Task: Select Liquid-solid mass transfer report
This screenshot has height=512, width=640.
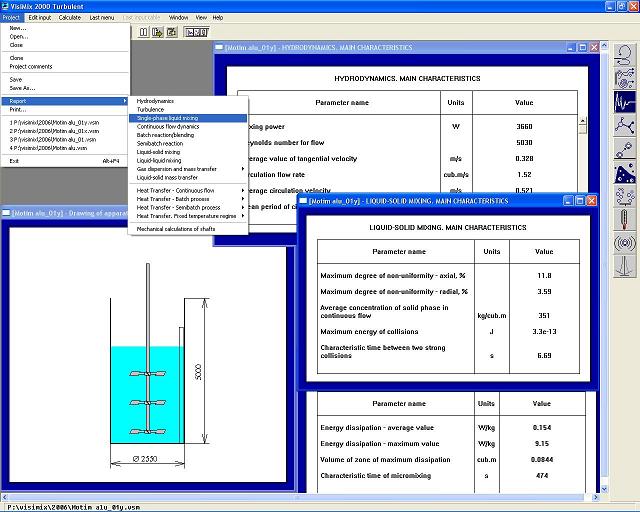Action: click(188, 178)
